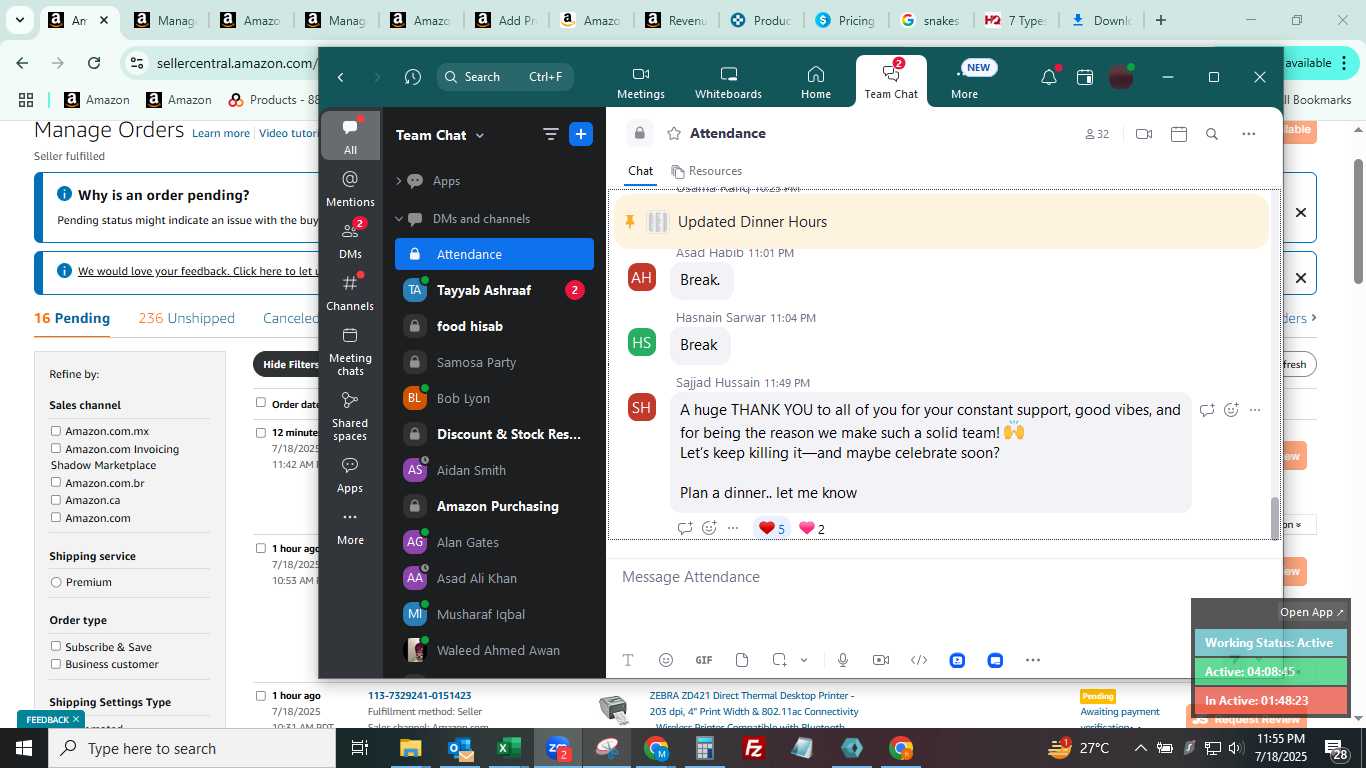Click the blue plus new chat button
This screenshot has width=1366, height=768.
tap(581, 134)
